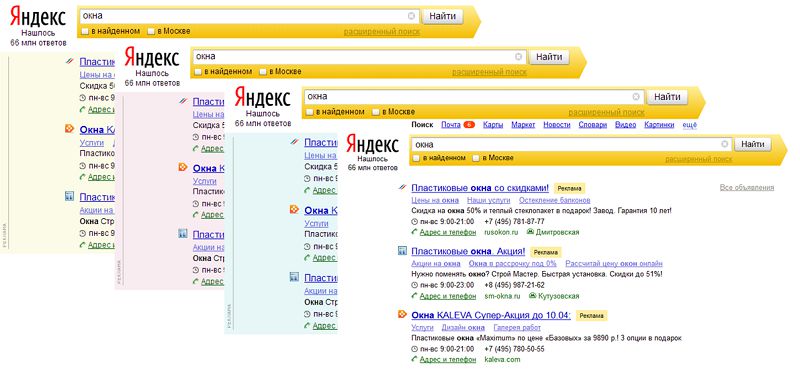Screen dimensions: 800x385
Task: Clear the search field in the yellow-tinted window
Action: click(x=411, y=16)
